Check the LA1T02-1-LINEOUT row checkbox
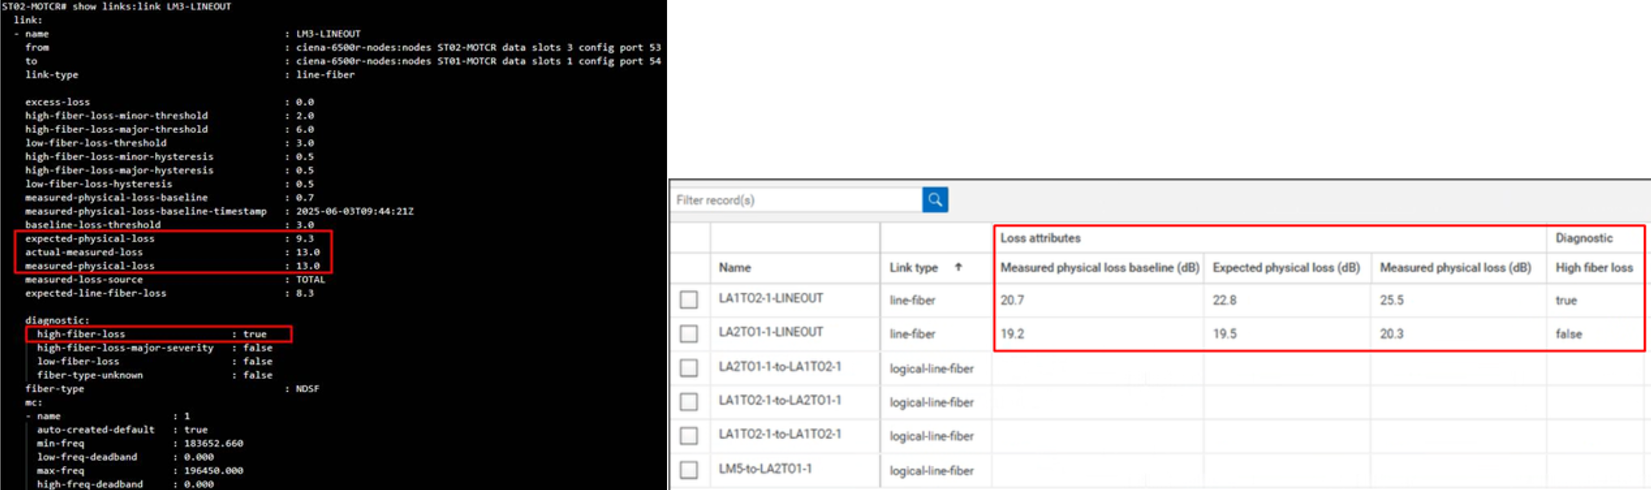The height and width of the screenshot is (490, 1651). [x=689, y=299]
